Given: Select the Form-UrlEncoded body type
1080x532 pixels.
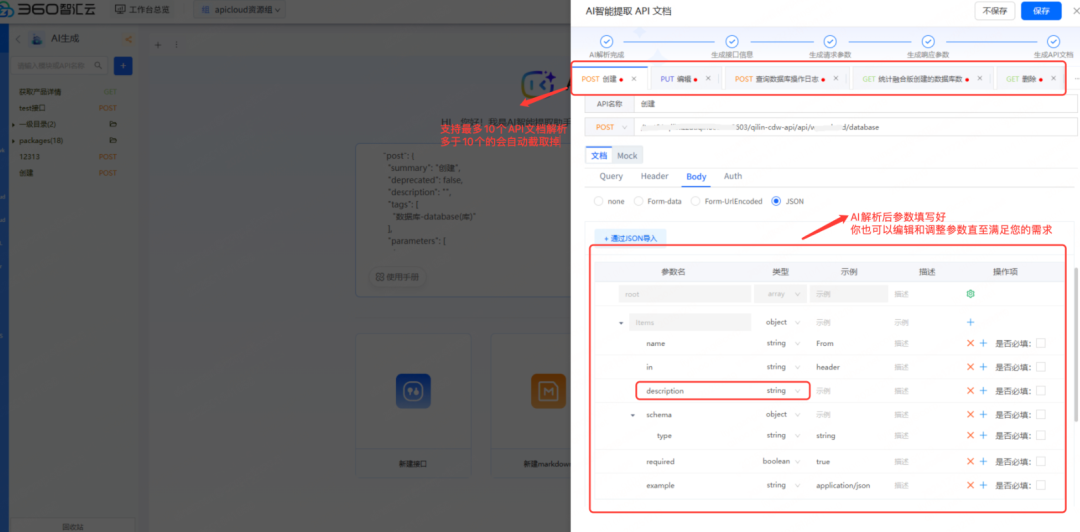Looking at the screenshot, I should coord(696,201).
